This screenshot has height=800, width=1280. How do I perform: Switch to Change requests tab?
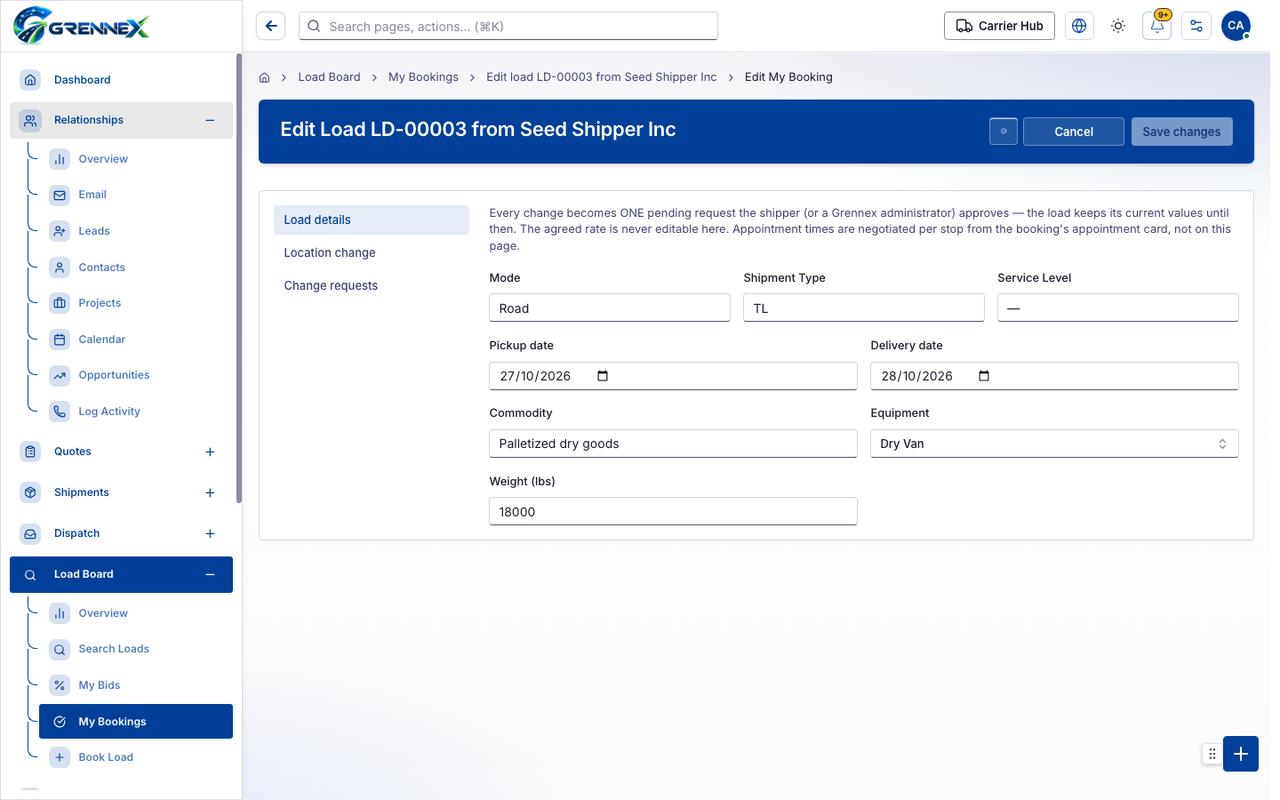[371, 286]
